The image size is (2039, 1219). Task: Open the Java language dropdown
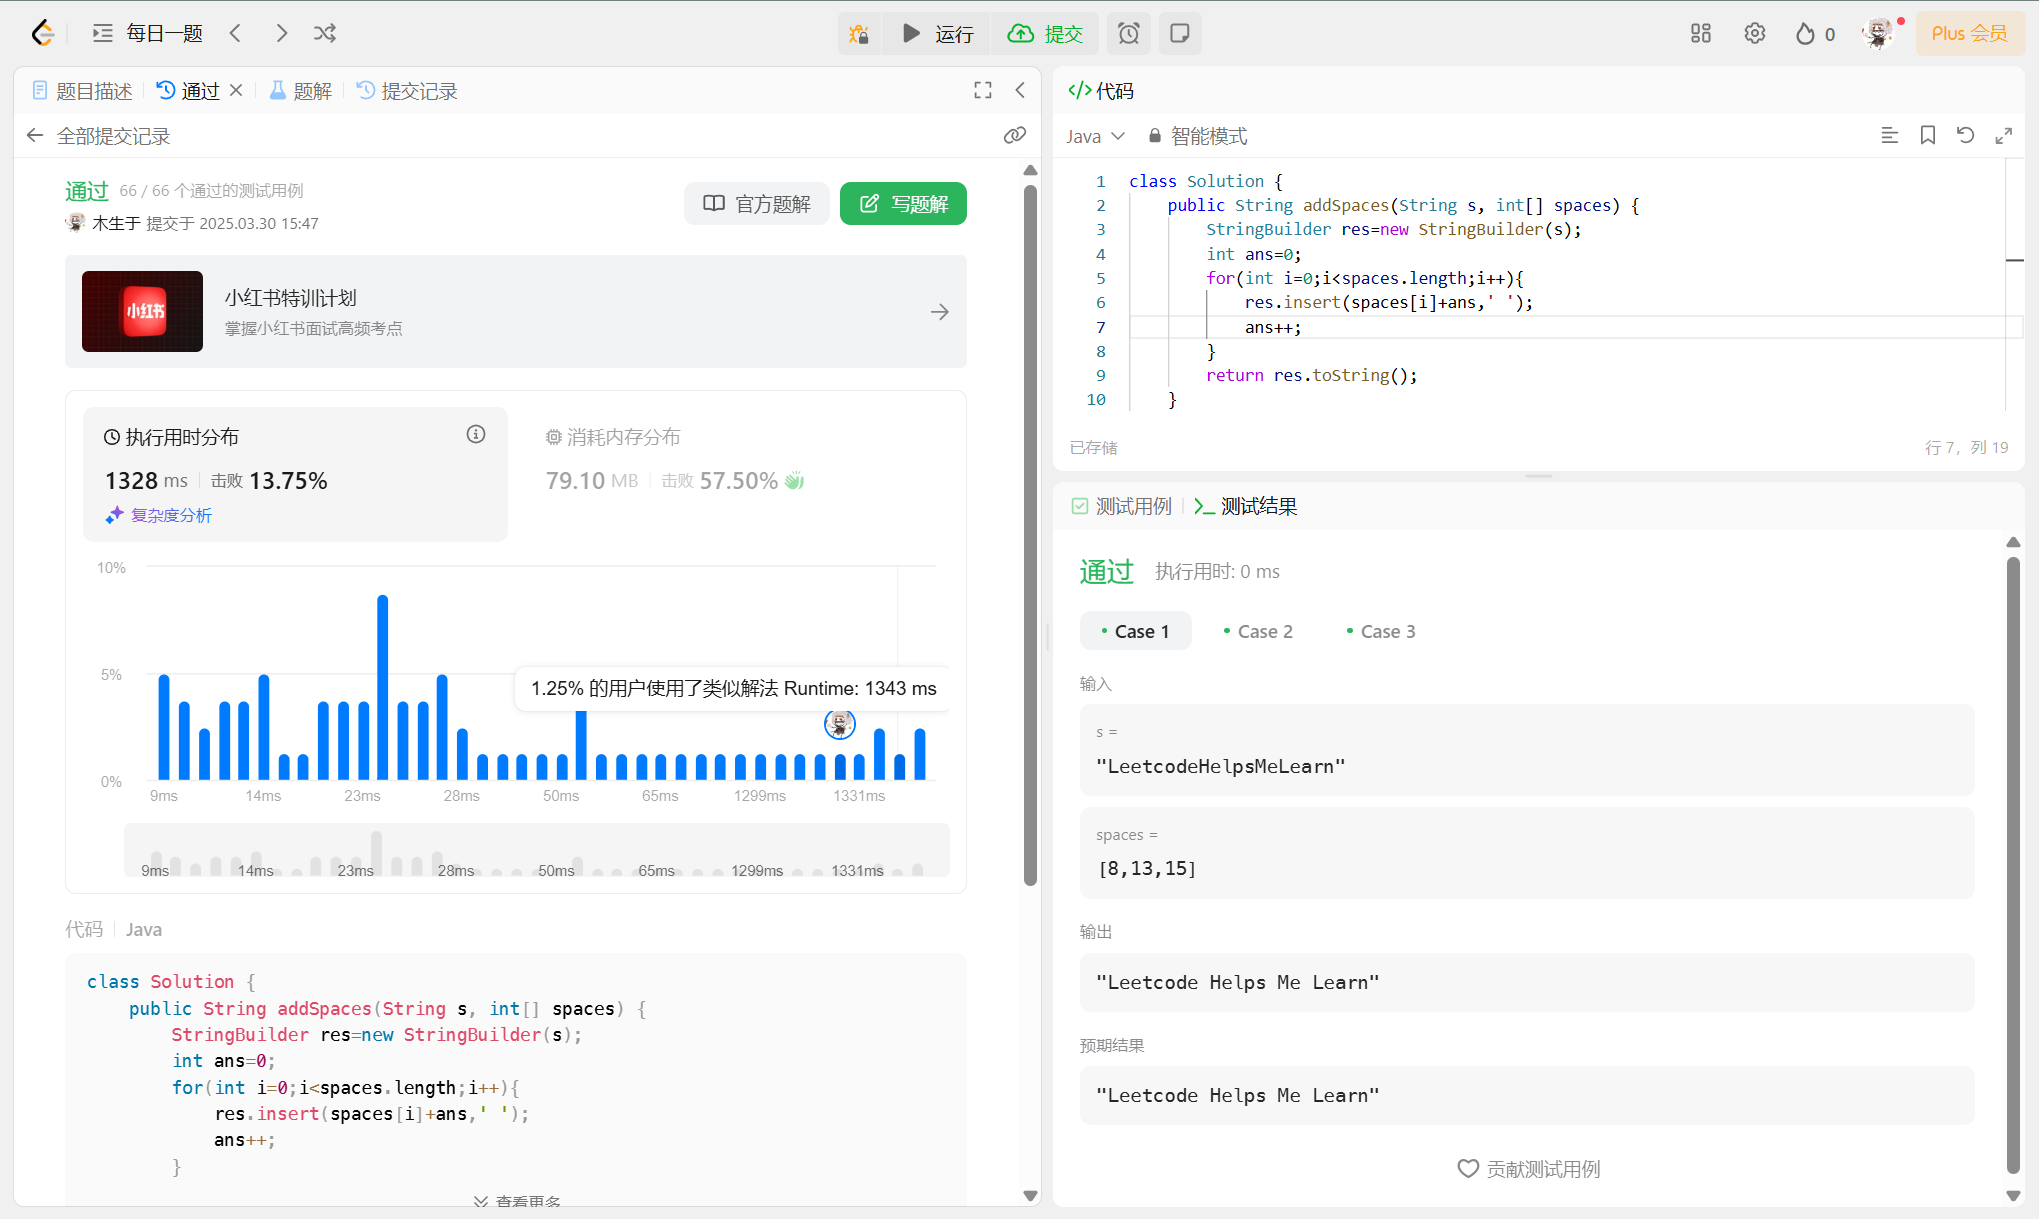pyautogui.click(x=1095, y=136)
